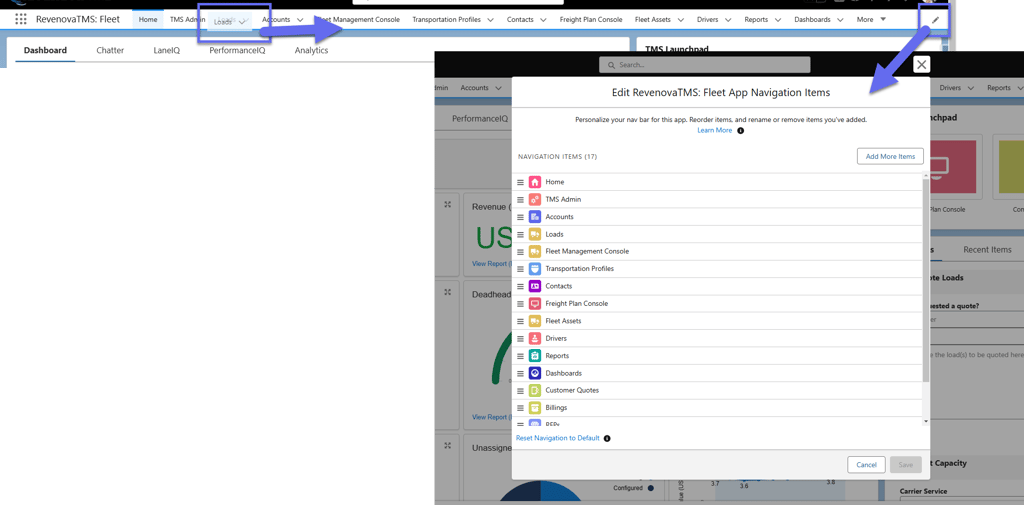Select Fleet Management Console row text
This screenshot has height=505, width=1024.
[x=587, y=252]
